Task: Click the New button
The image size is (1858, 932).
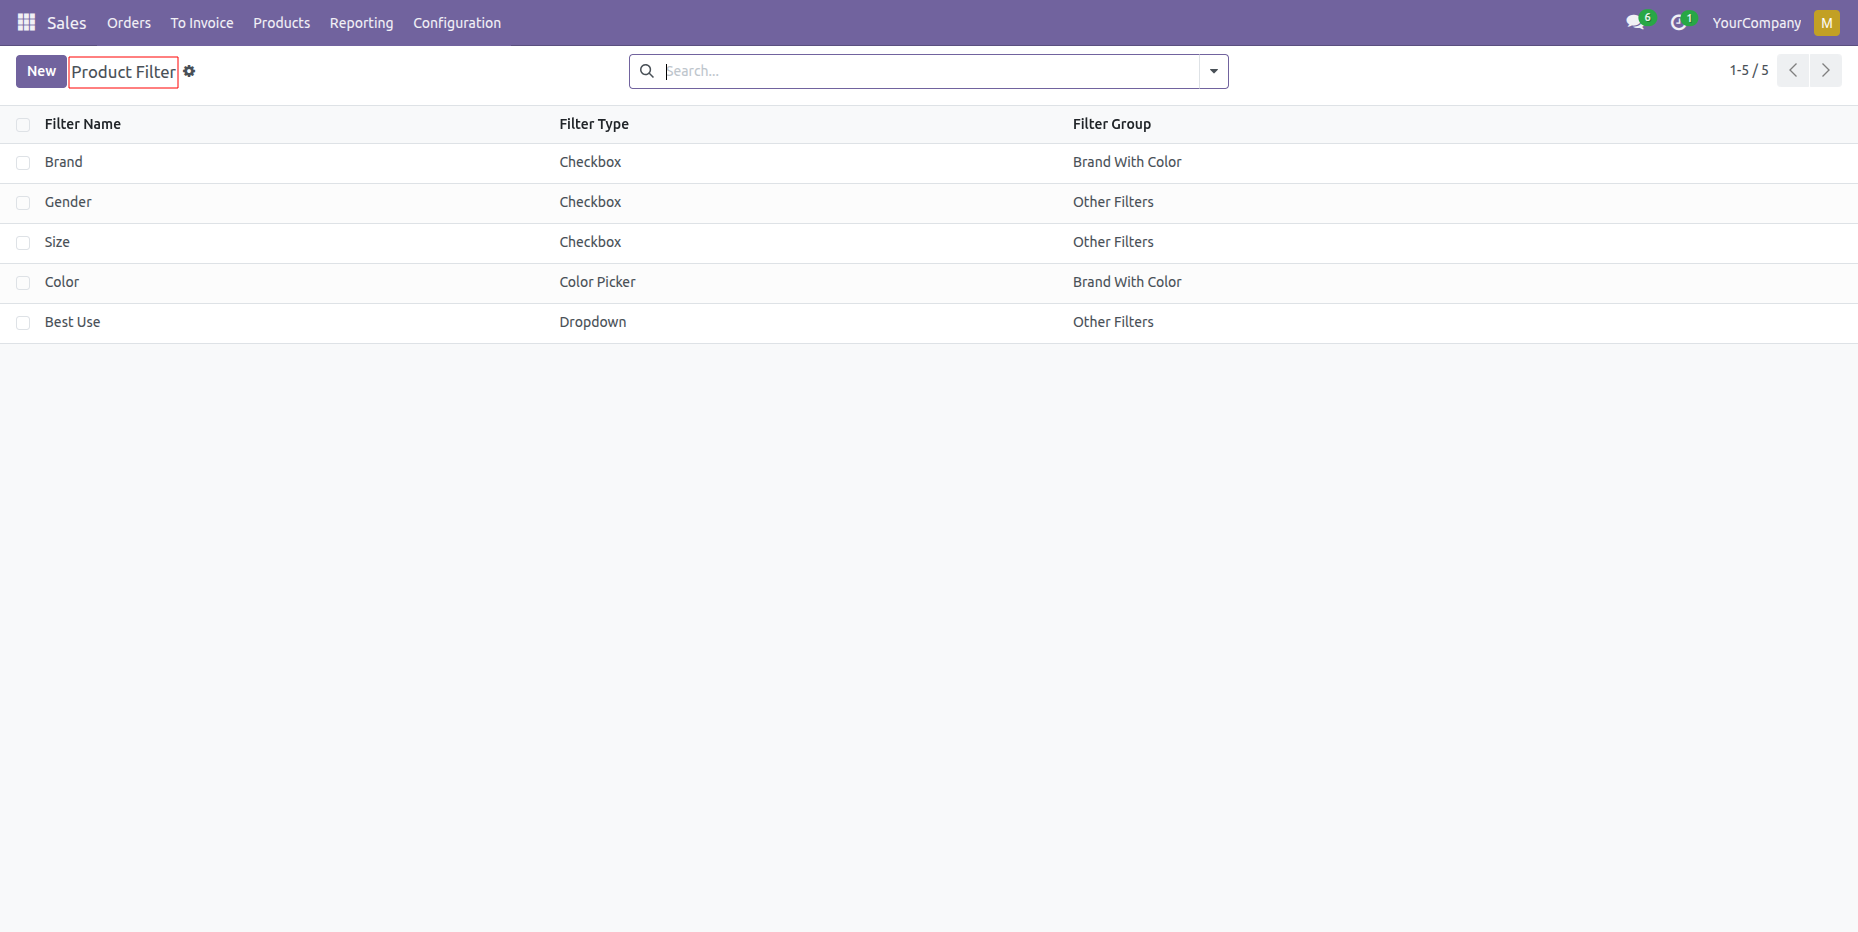Action: [x=41, y=71]
